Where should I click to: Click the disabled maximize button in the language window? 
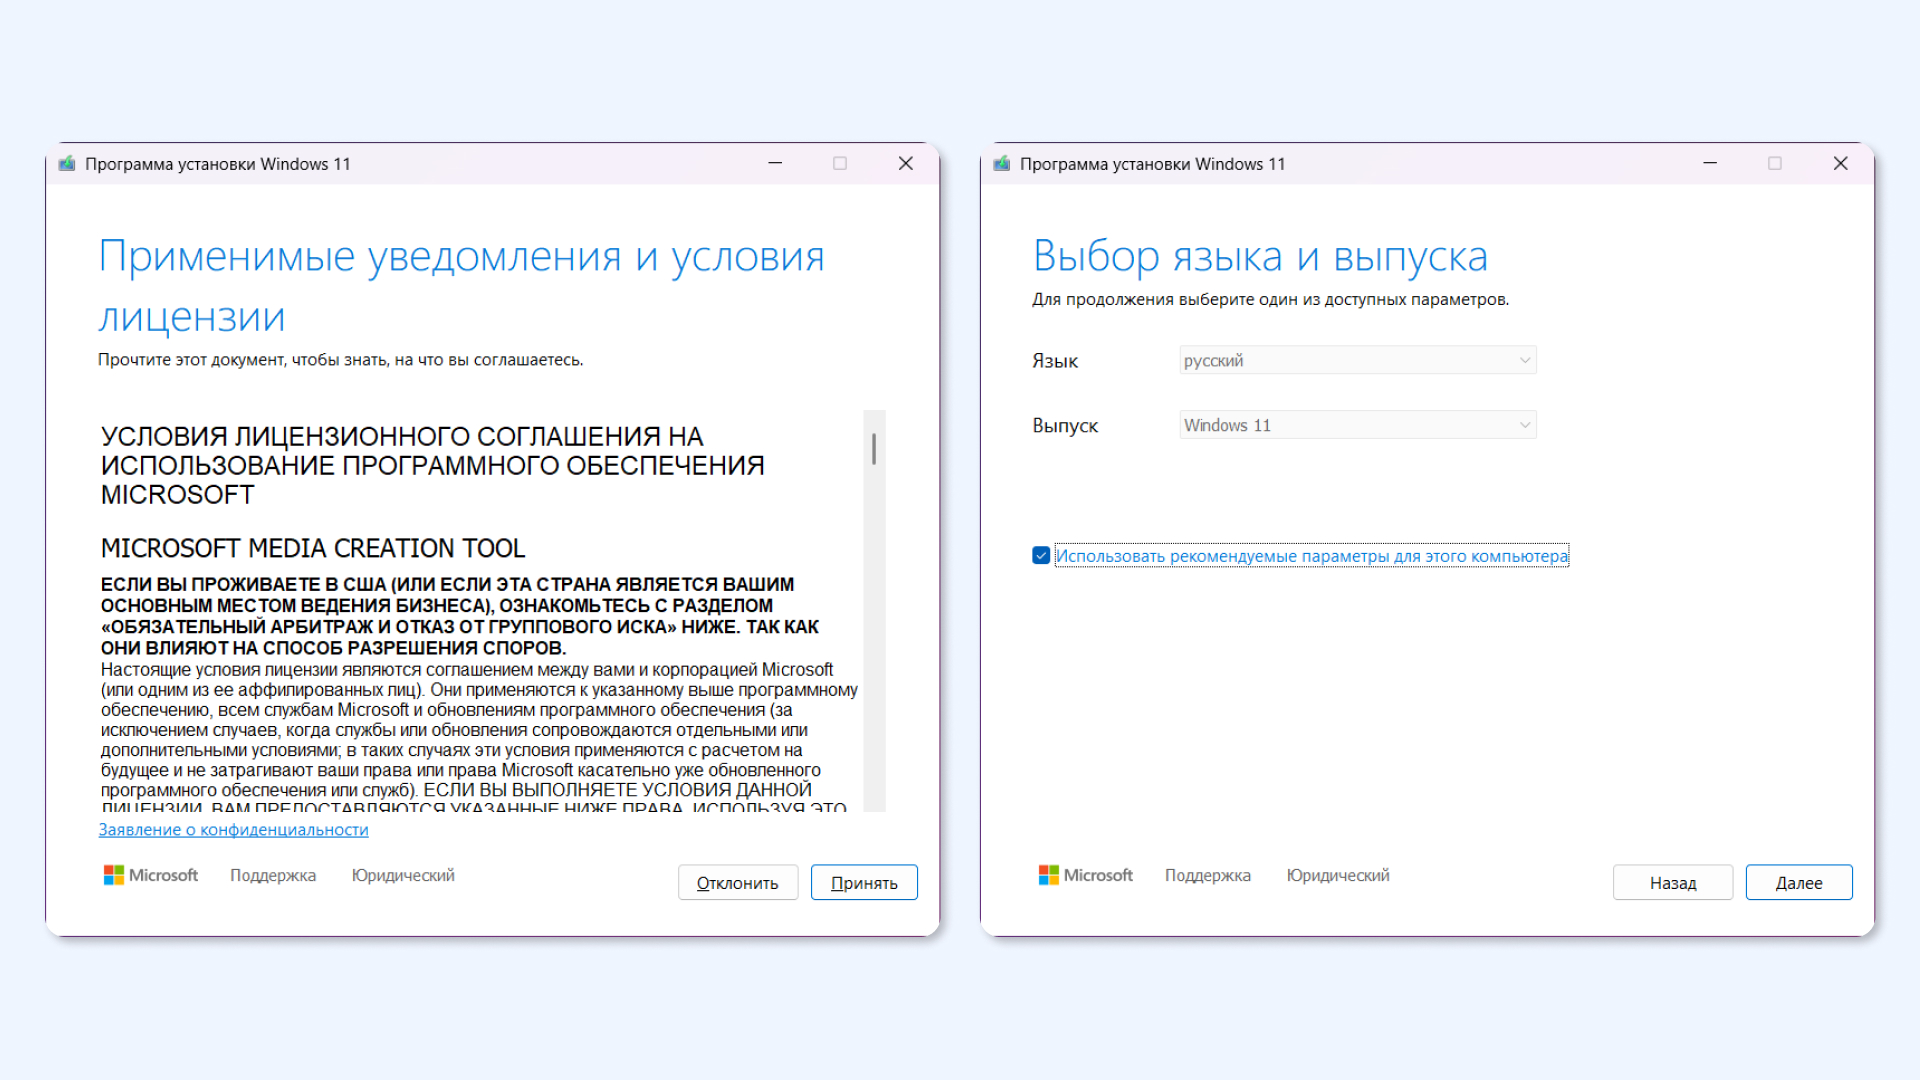pyautogui.click(x=1775, y=163)
